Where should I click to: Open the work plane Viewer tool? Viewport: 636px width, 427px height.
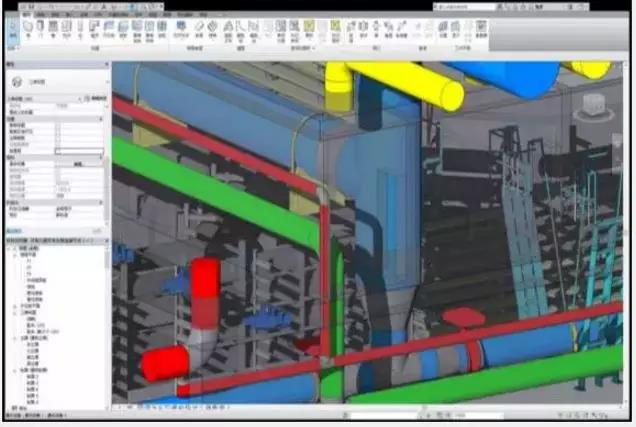481,30
